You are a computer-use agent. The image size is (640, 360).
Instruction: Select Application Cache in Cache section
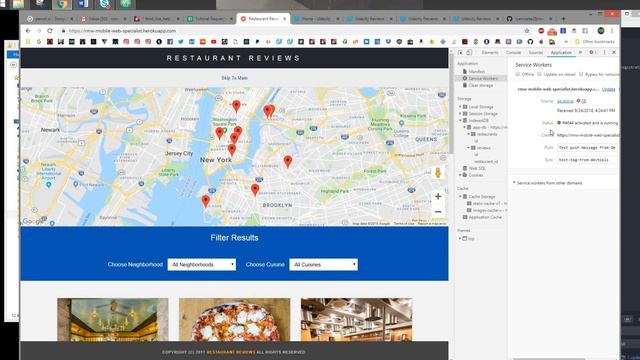click(x=484, y=217)
